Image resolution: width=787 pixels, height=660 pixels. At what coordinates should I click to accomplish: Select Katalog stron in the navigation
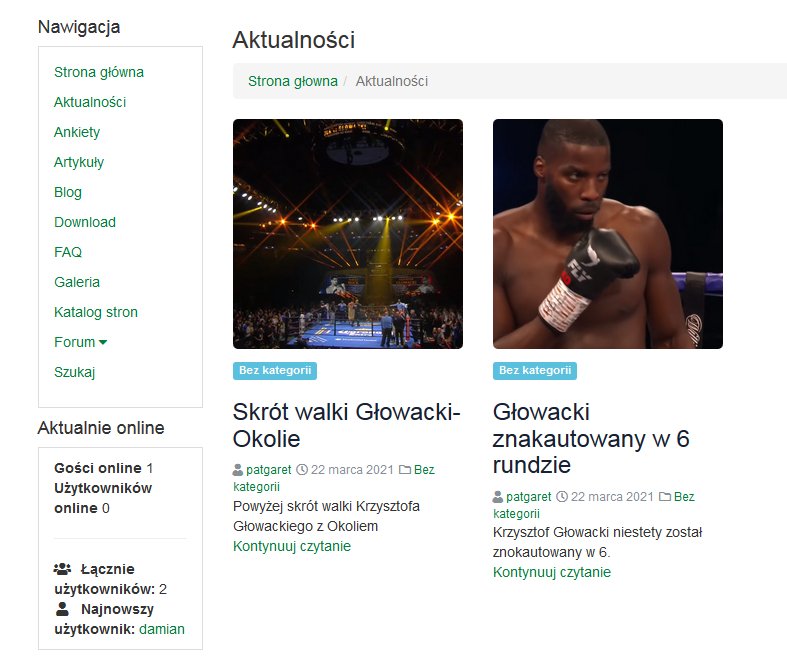[96, 312]
